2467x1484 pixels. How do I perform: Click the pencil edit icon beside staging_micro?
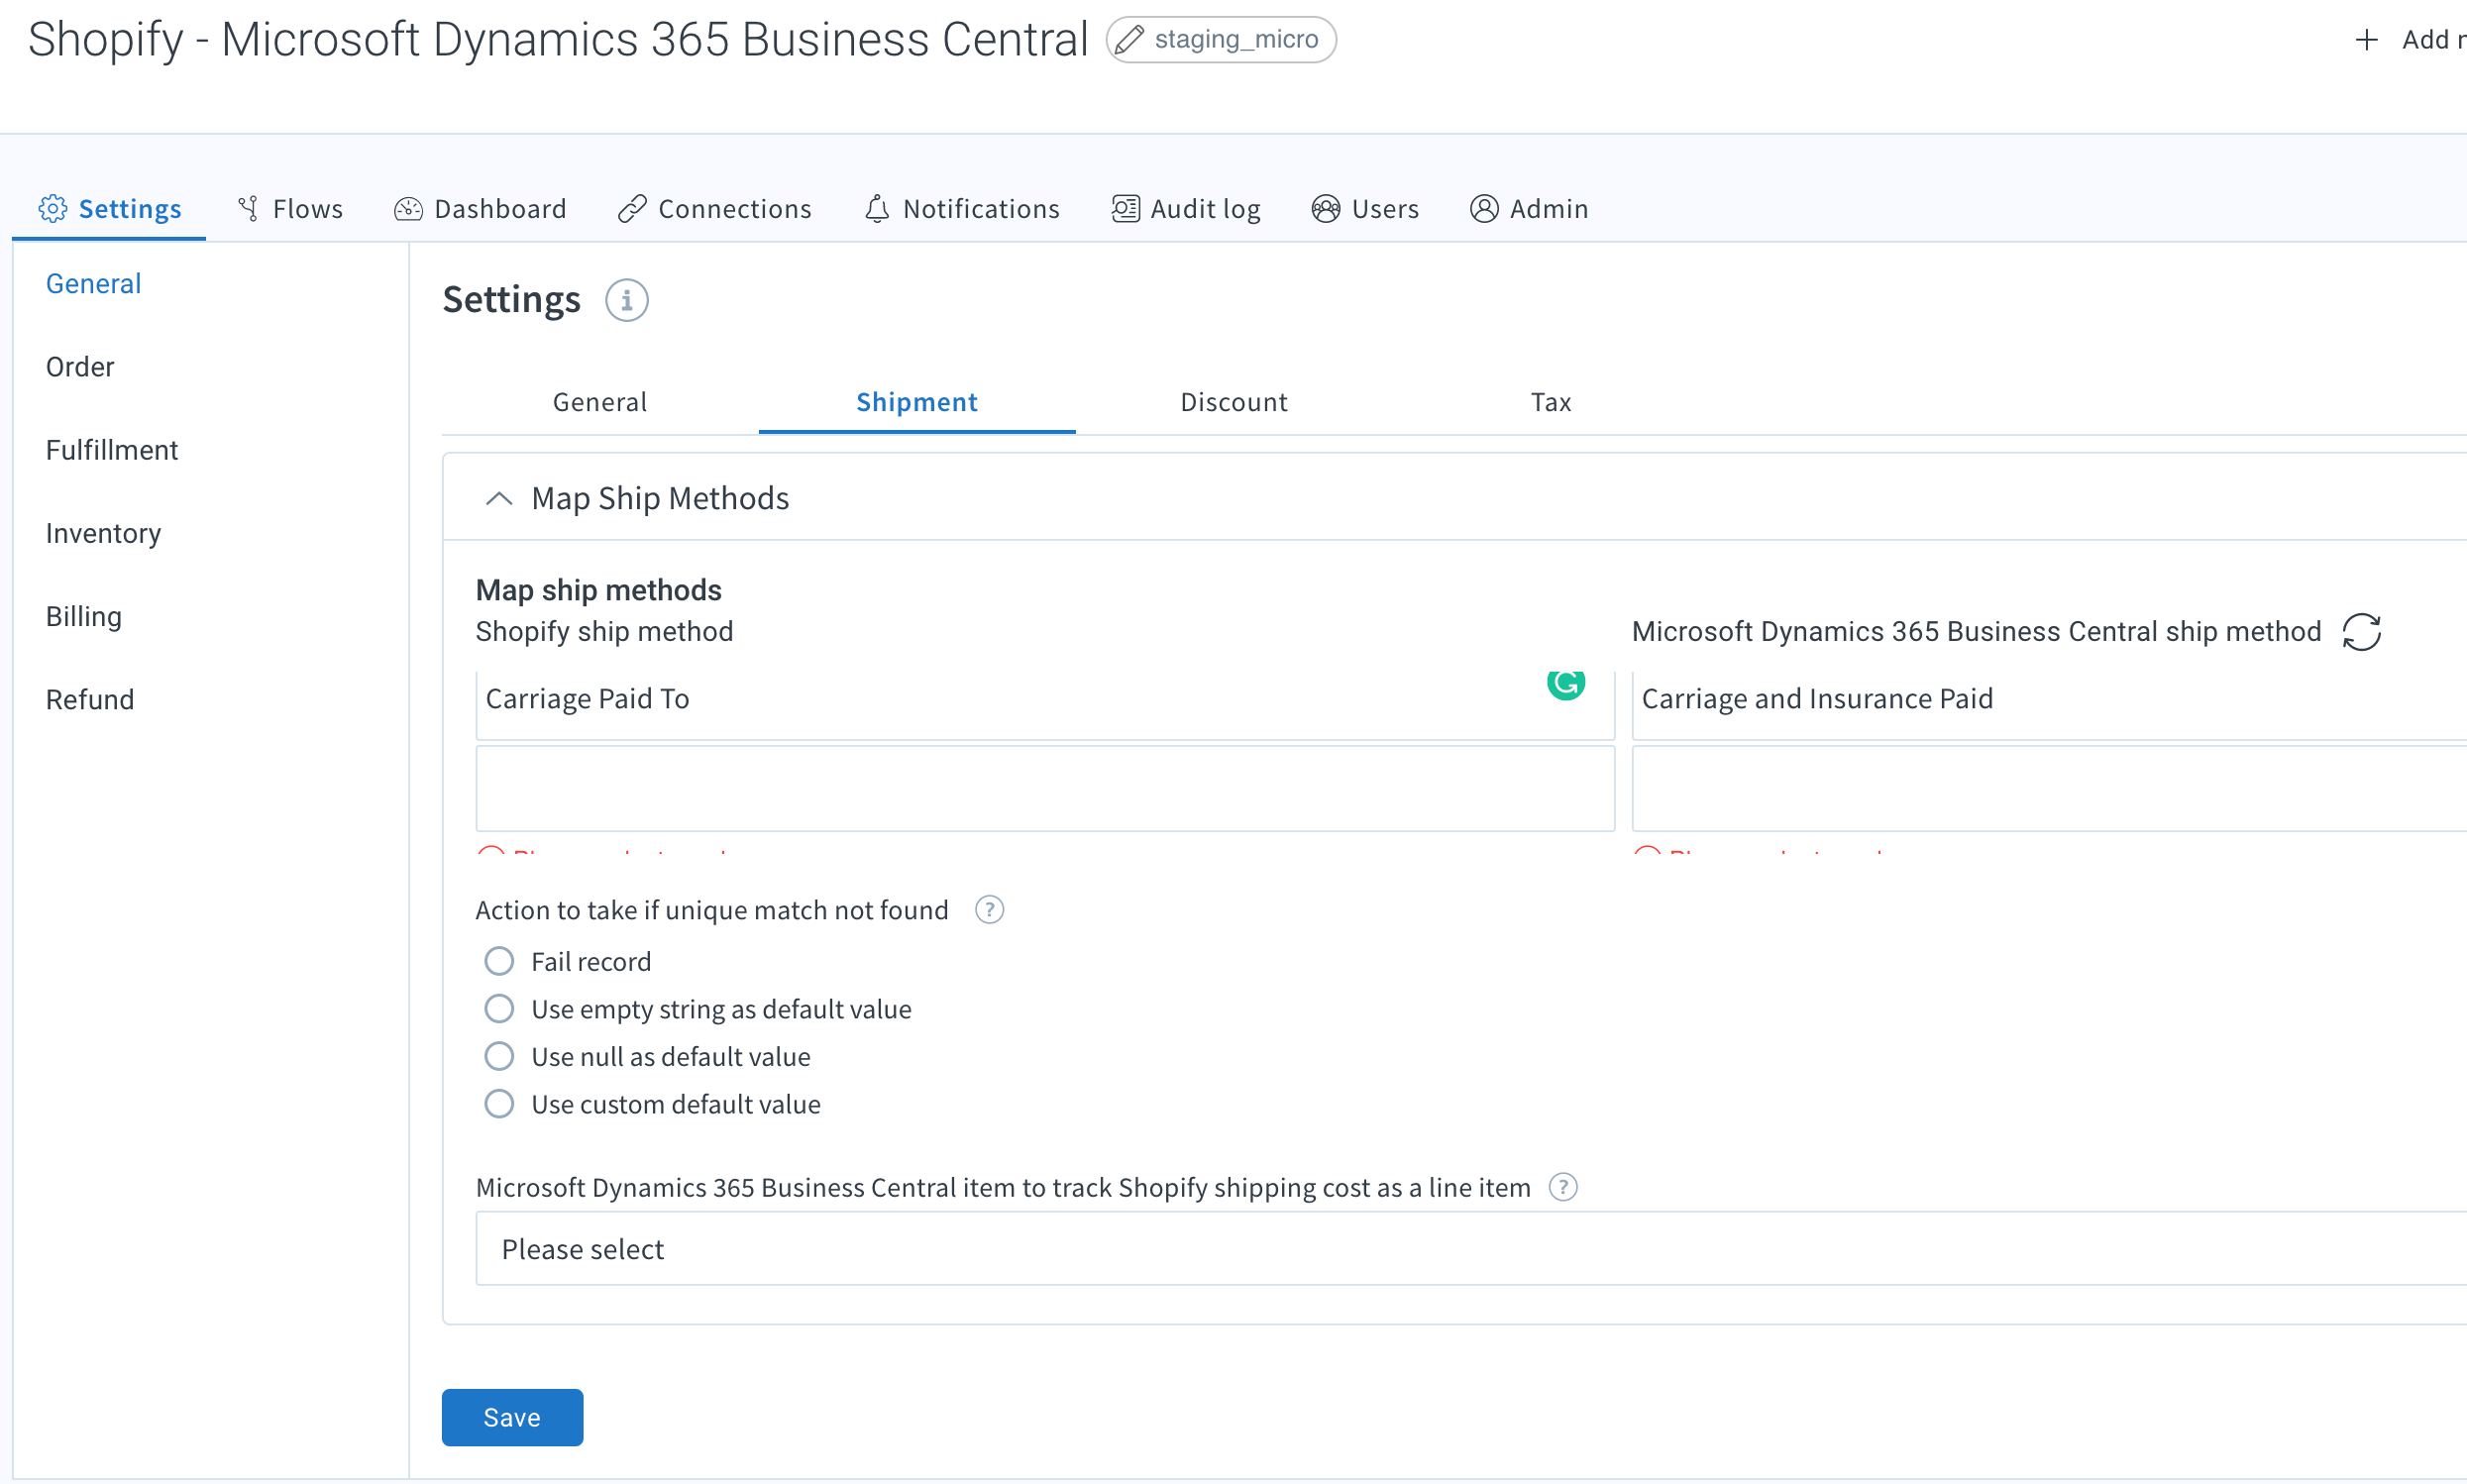point(1130,40)
